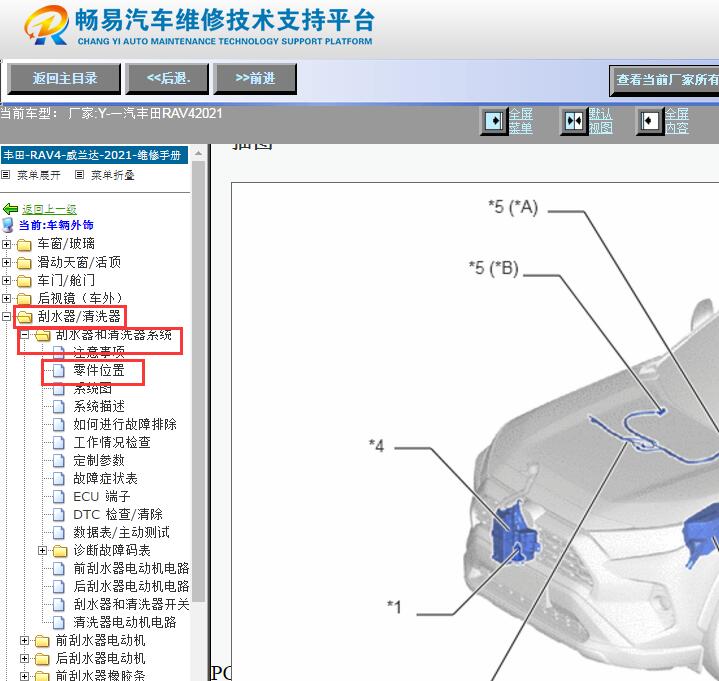The width and height of the screenshot is (719, 681).
Task: Open the 工作情况检查 page
Action: coord(112,443)
